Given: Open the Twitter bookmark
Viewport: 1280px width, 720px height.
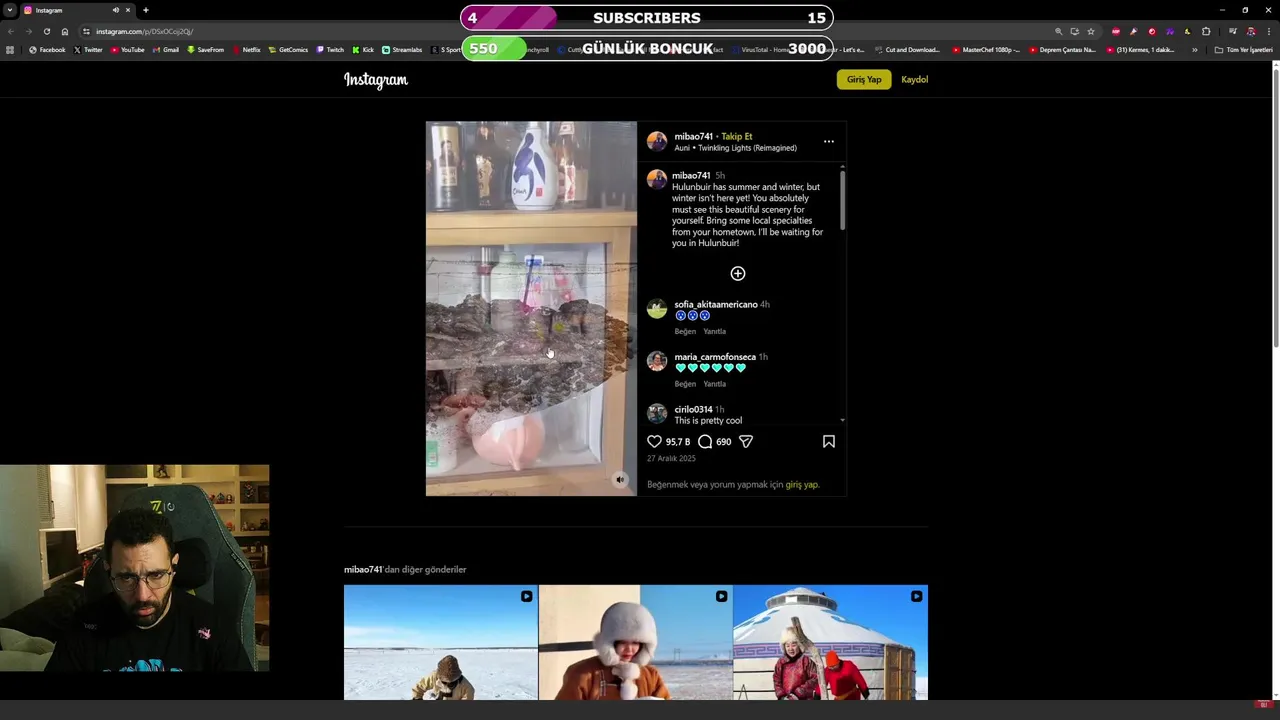Looking at the screenshot, I should (x=88, y=49).
